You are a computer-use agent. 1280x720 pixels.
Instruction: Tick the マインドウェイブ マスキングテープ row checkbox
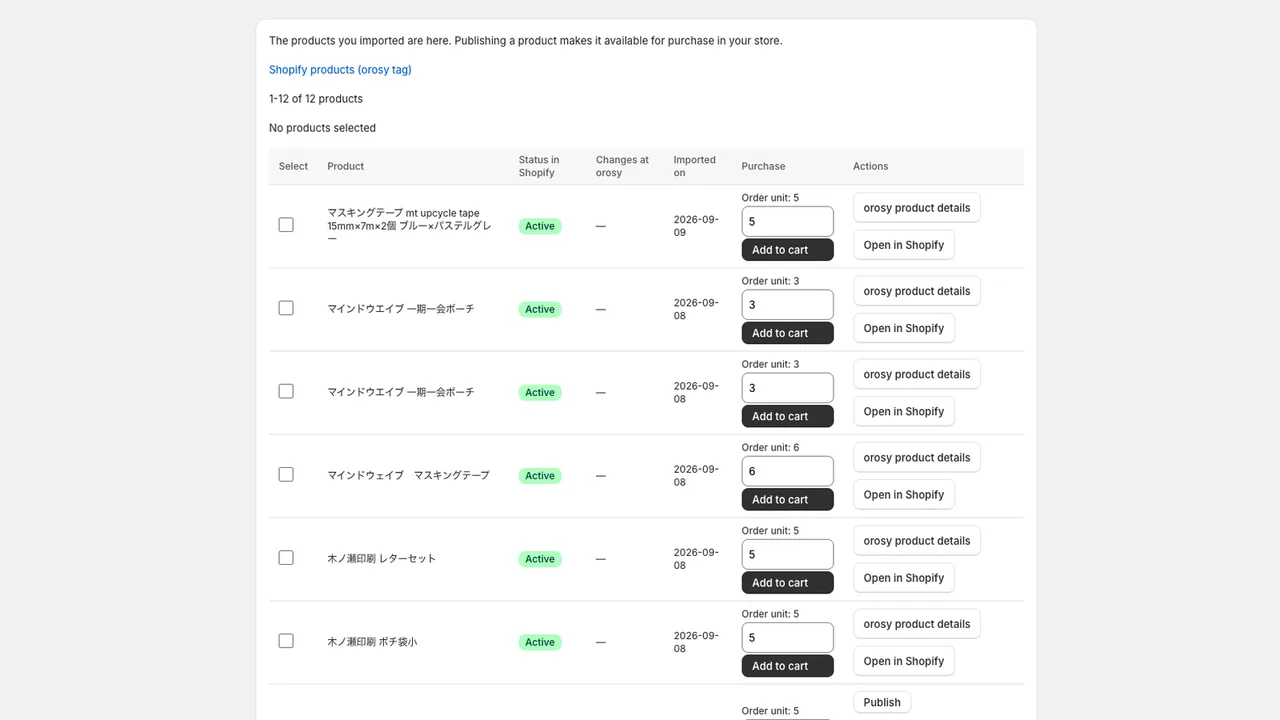click(286, 475)
